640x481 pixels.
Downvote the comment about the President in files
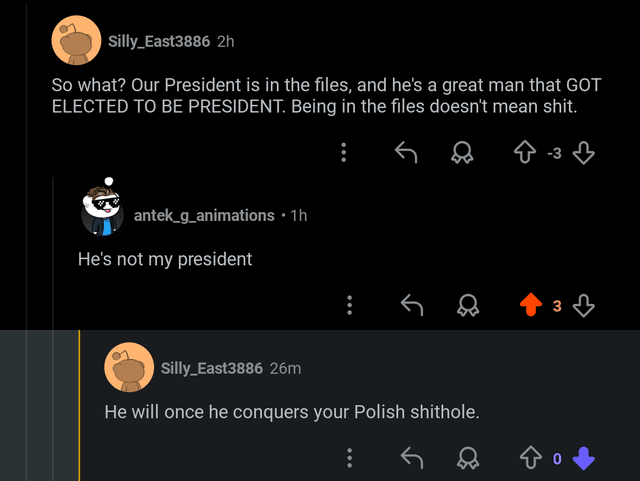click(585, 152)
